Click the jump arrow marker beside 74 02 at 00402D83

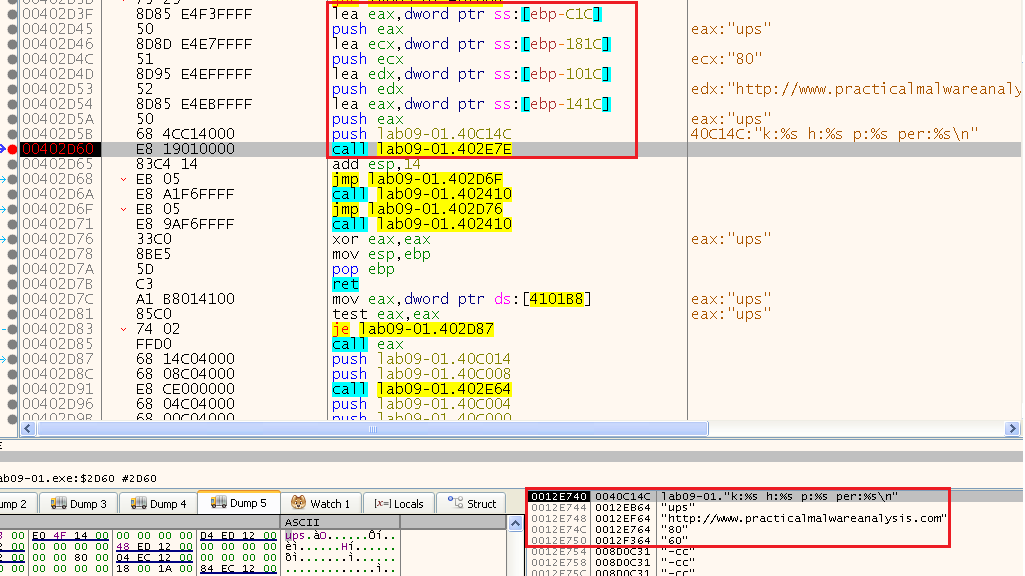(122, 329)
